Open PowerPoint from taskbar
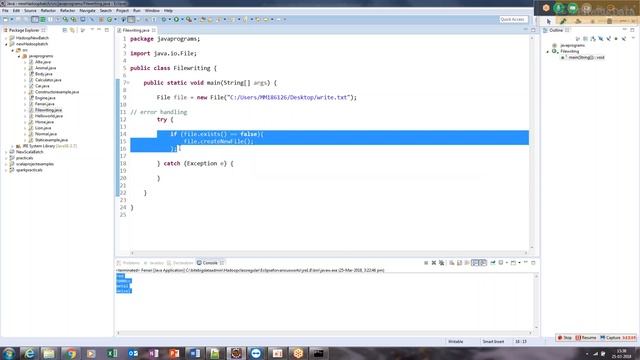 pos(174,353)
